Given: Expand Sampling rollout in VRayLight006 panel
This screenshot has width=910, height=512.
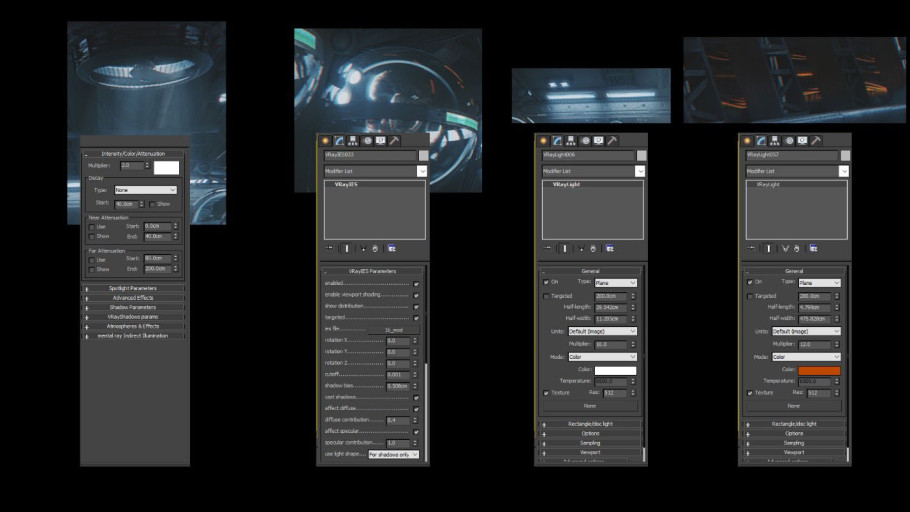Looking at the screenshot, I should click(x=590, y=443).
